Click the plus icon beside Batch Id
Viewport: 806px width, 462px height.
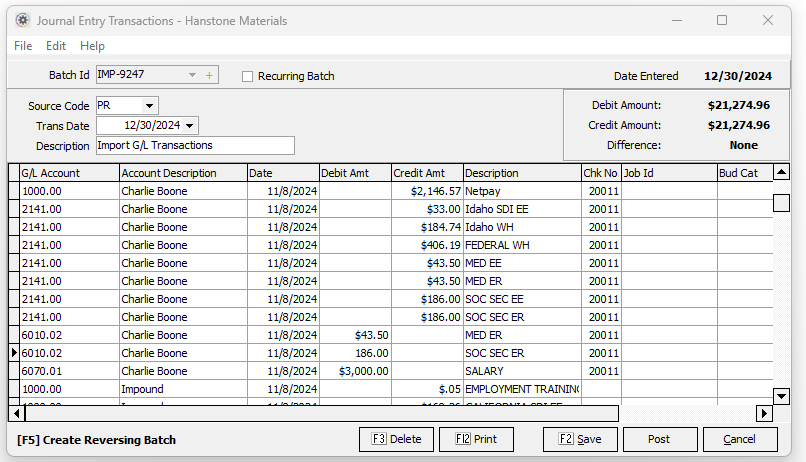point(209,76)
